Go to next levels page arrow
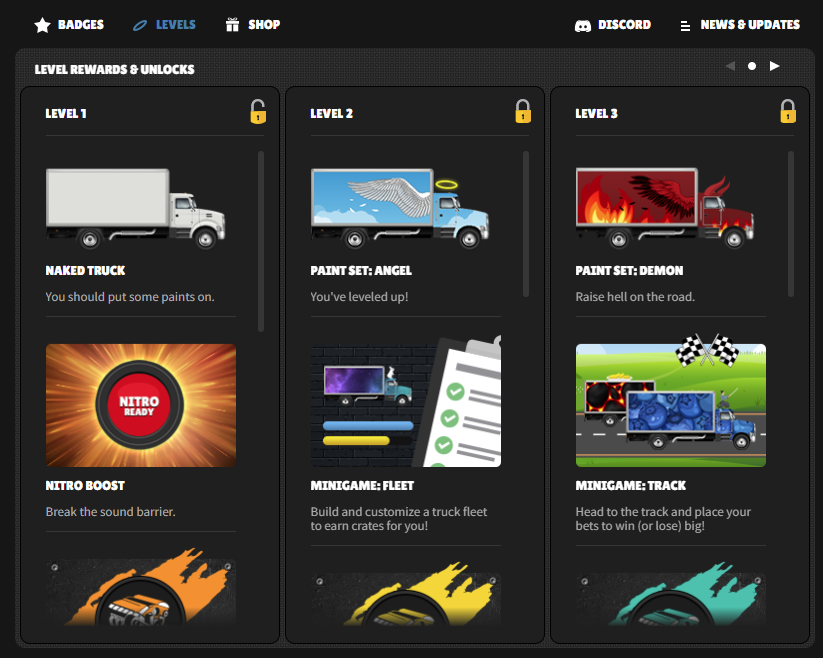This screenshot has width=823, height=658. pos(774,66)
